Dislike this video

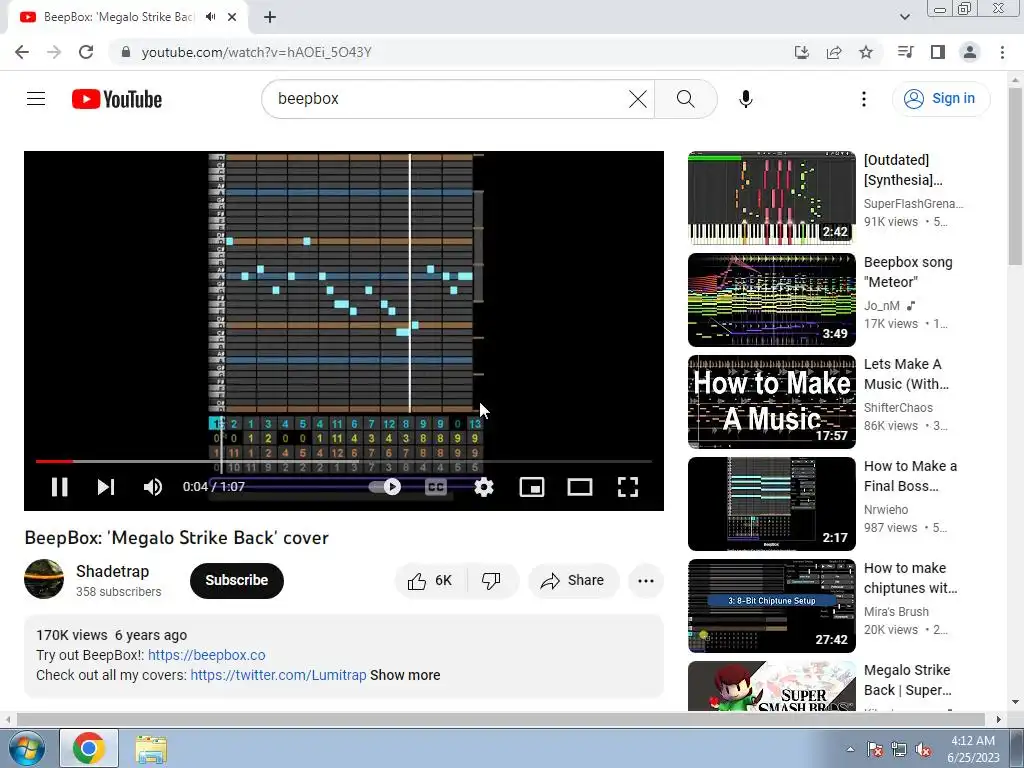click(x=491, y=581)
